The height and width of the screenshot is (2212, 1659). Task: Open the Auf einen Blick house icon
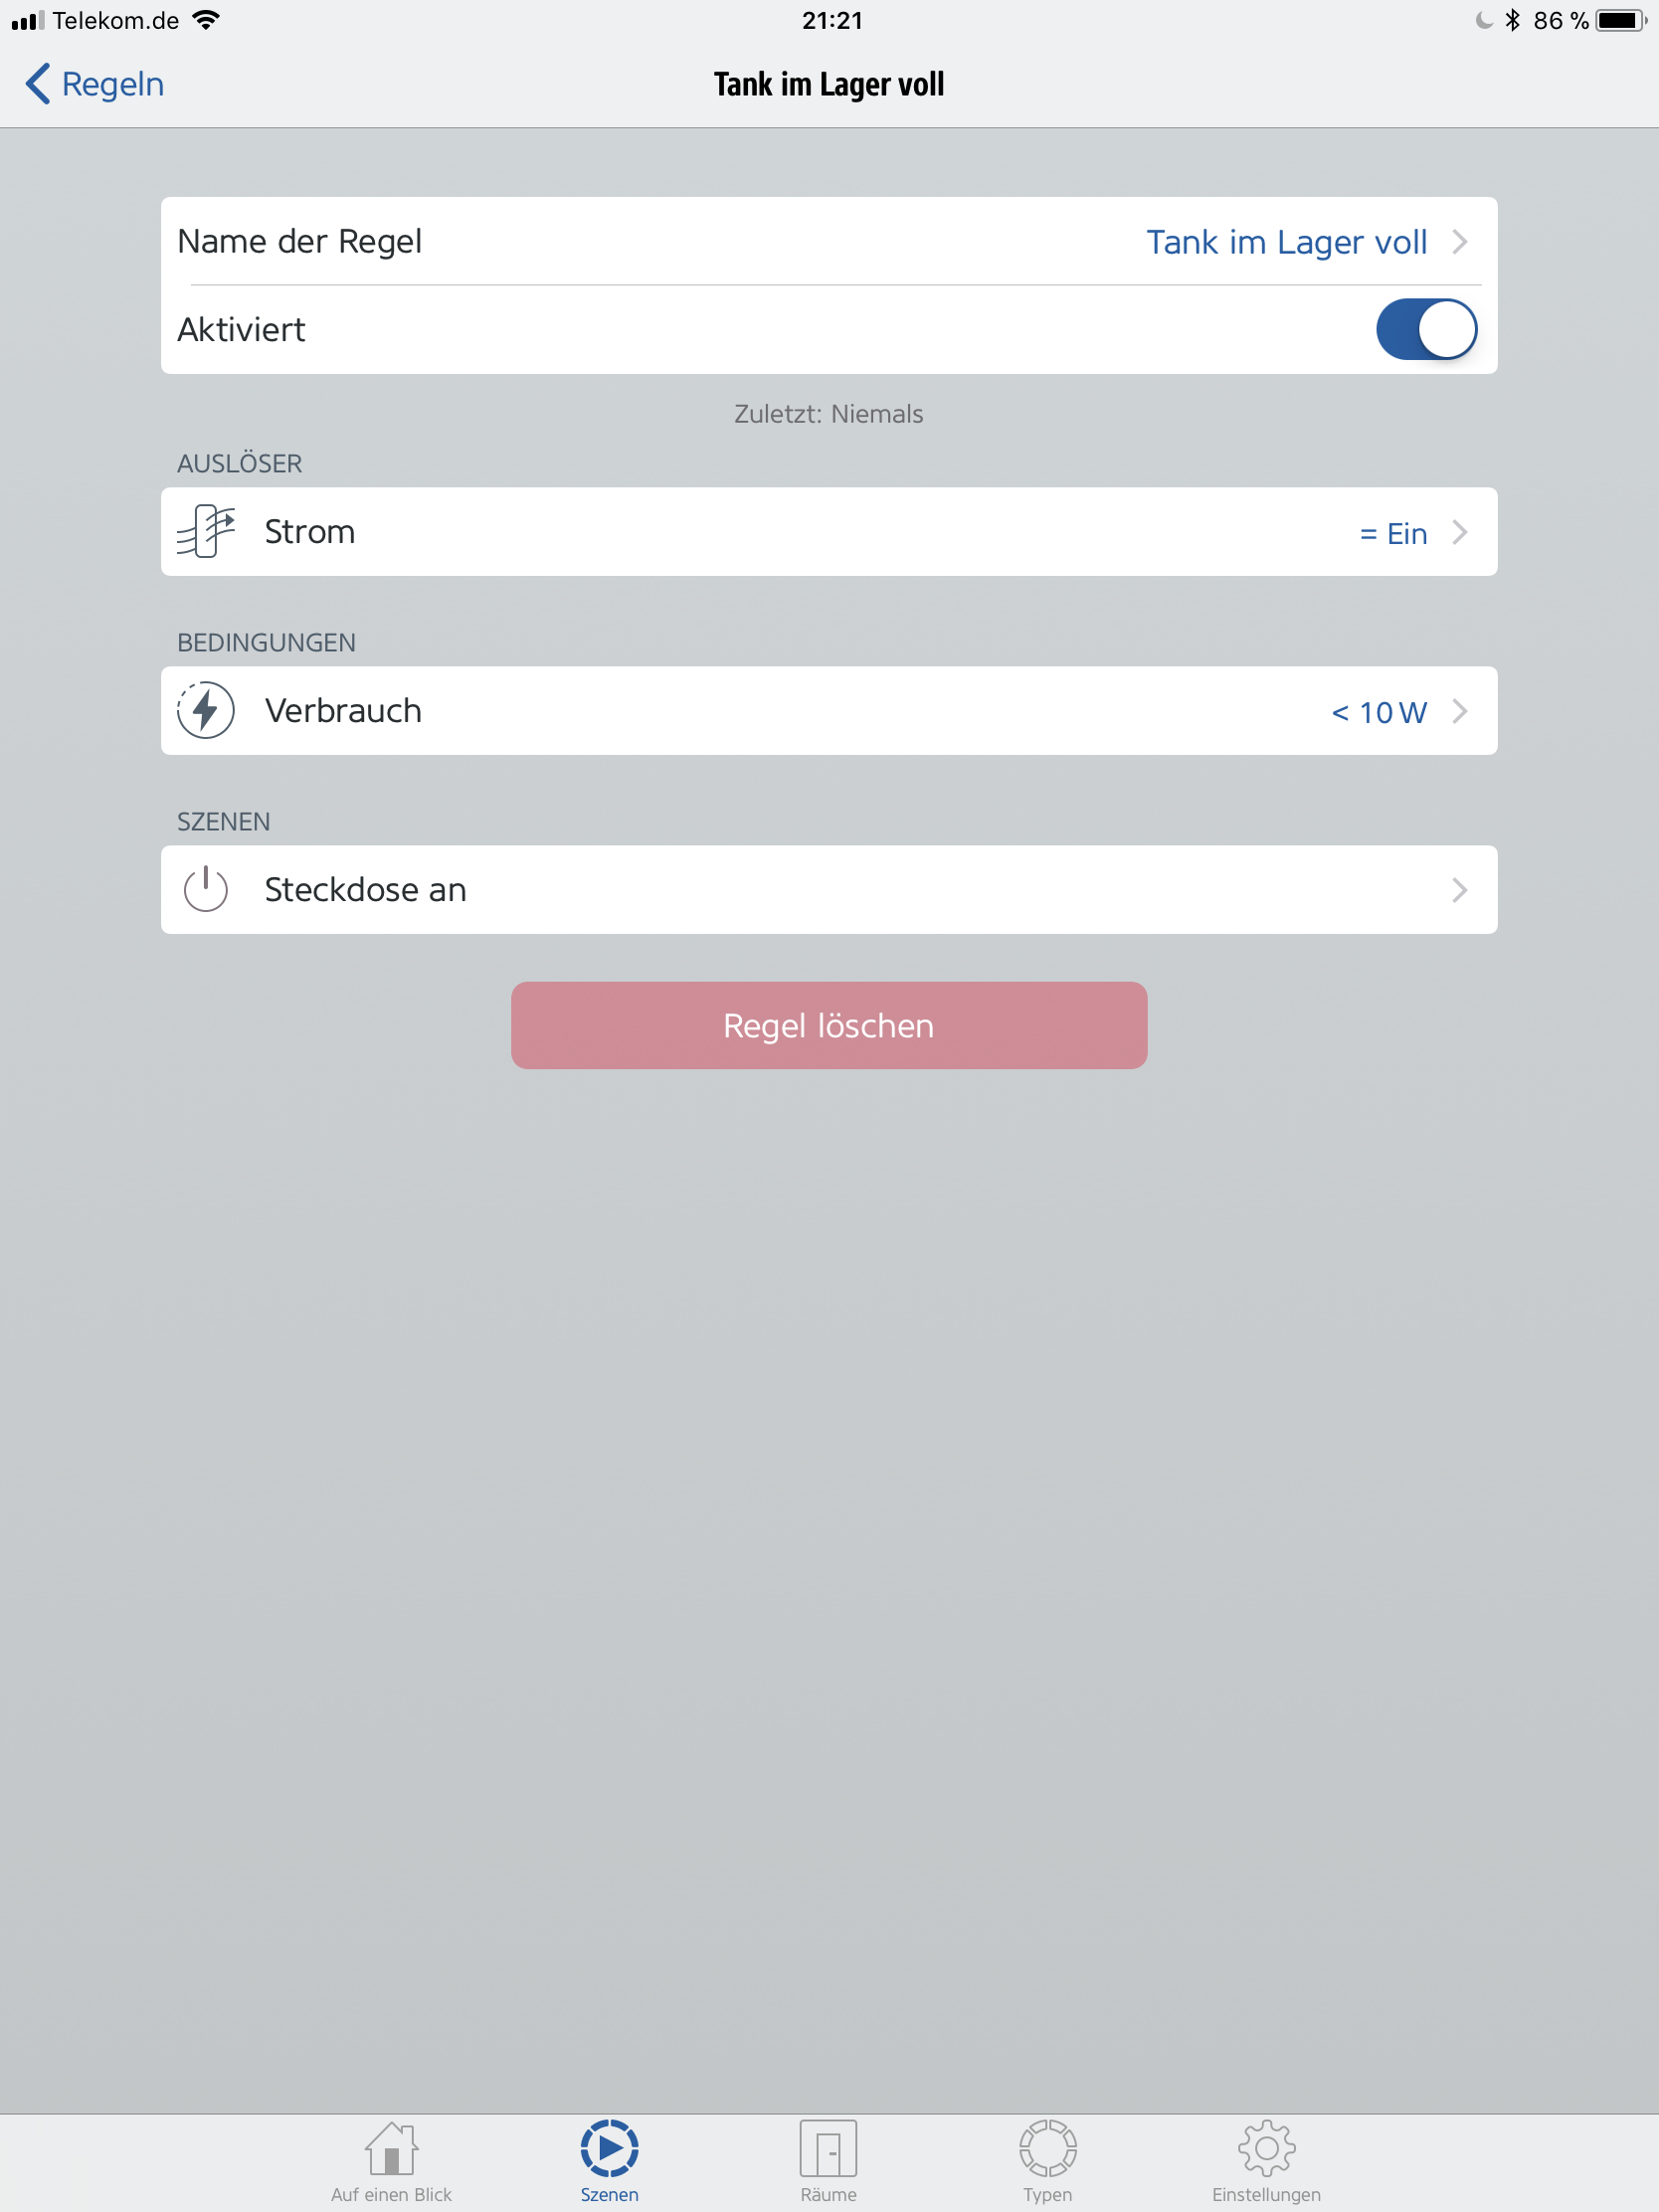pos(391,2148)
